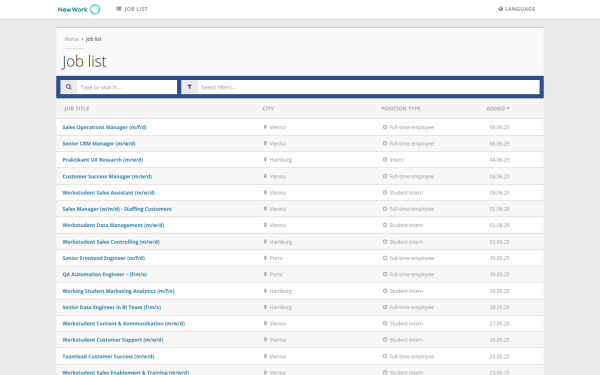Click clock icon in Werkstudent Customer Support row
Viewport: 600px width, 375px height.
pyautogui.click(x=385, y=340)
